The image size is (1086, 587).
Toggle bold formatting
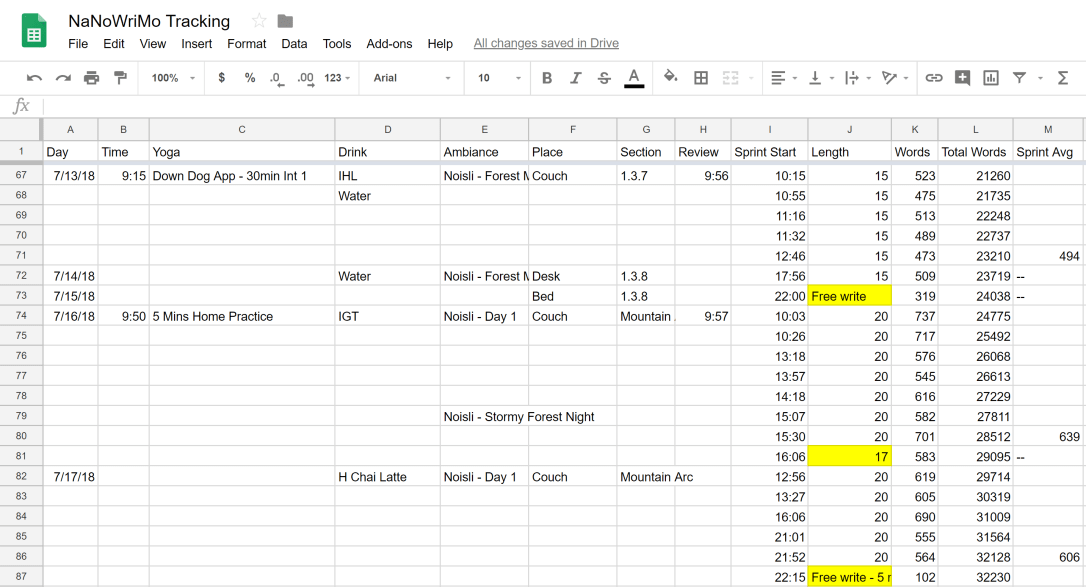click(x=547, y=78)
